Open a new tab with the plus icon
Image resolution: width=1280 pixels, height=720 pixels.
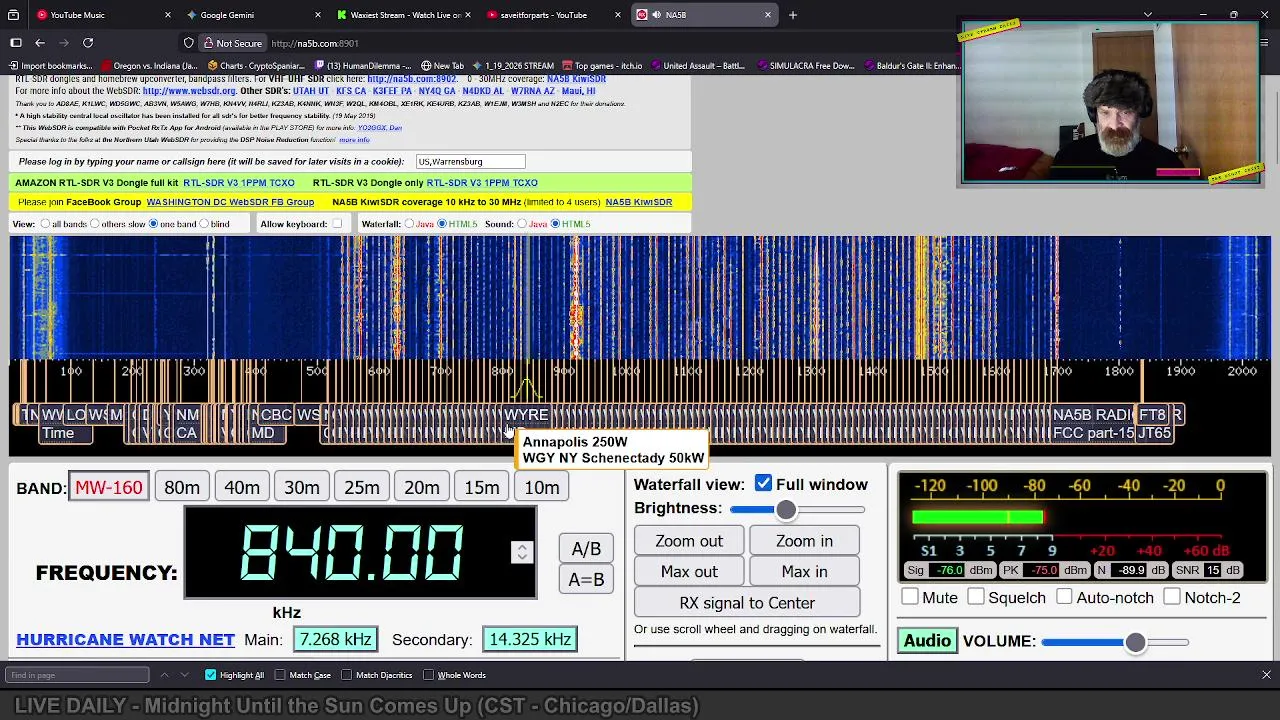click(x=793, y=15)
